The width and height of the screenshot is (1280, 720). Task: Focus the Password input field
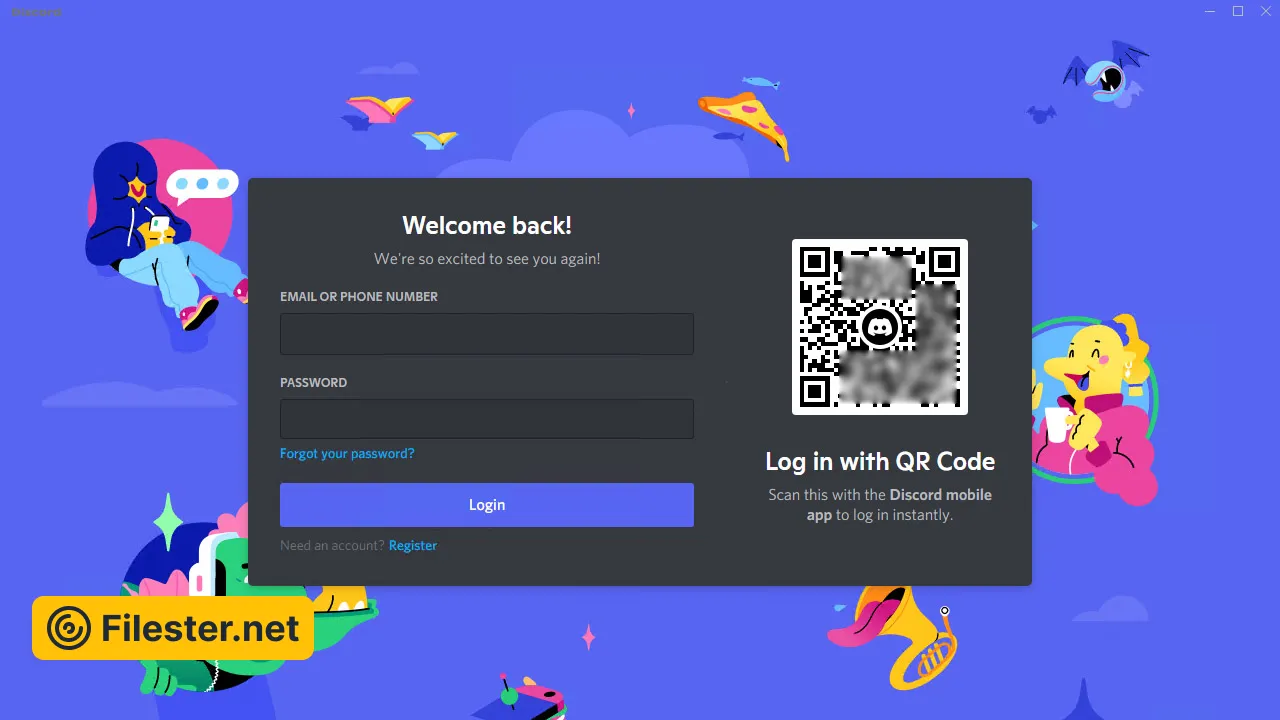click(487, 419)
